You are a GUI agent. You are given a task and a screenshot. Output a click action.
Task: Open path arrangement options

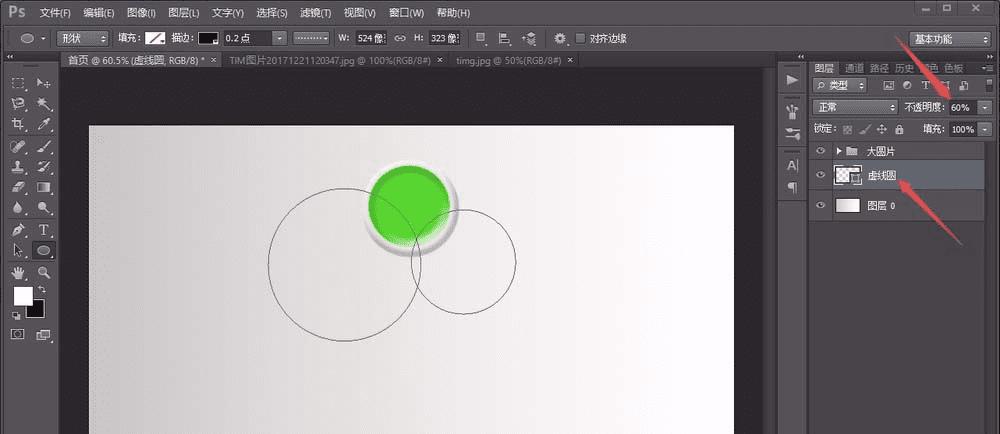click(528, 38)
